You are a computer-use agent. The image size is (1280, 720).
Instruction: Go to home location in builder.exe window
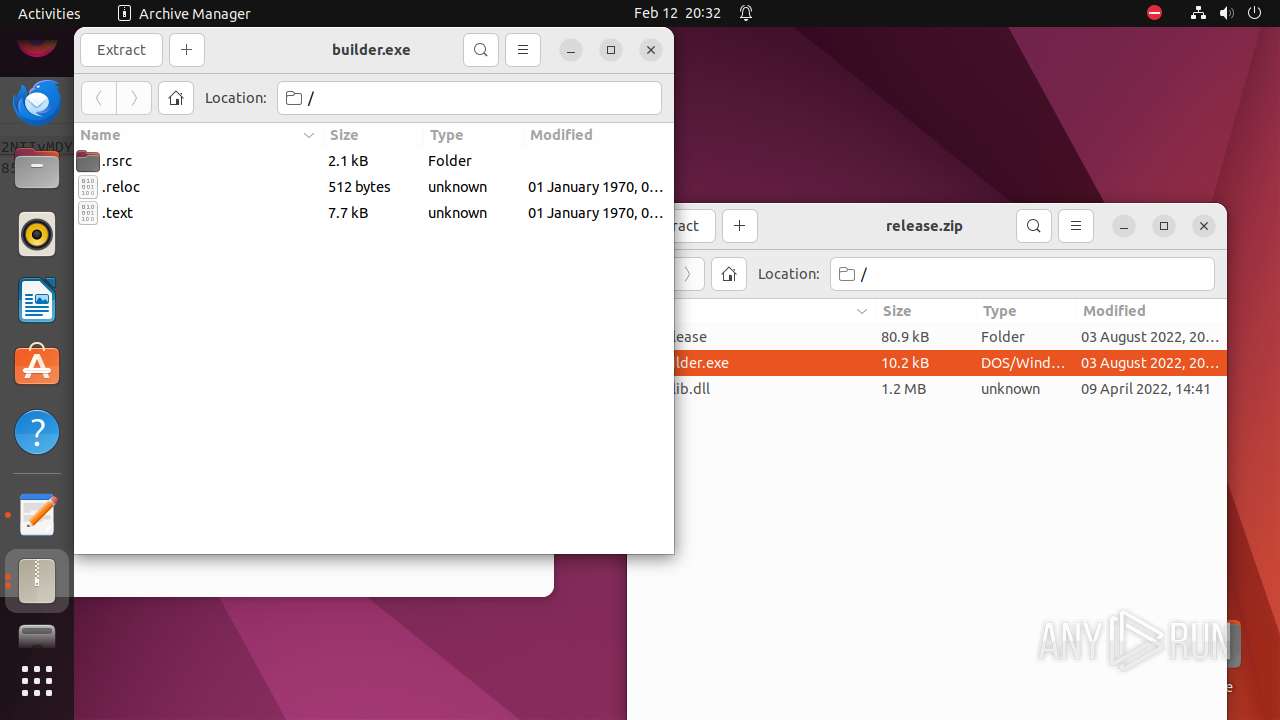(176, 98)
